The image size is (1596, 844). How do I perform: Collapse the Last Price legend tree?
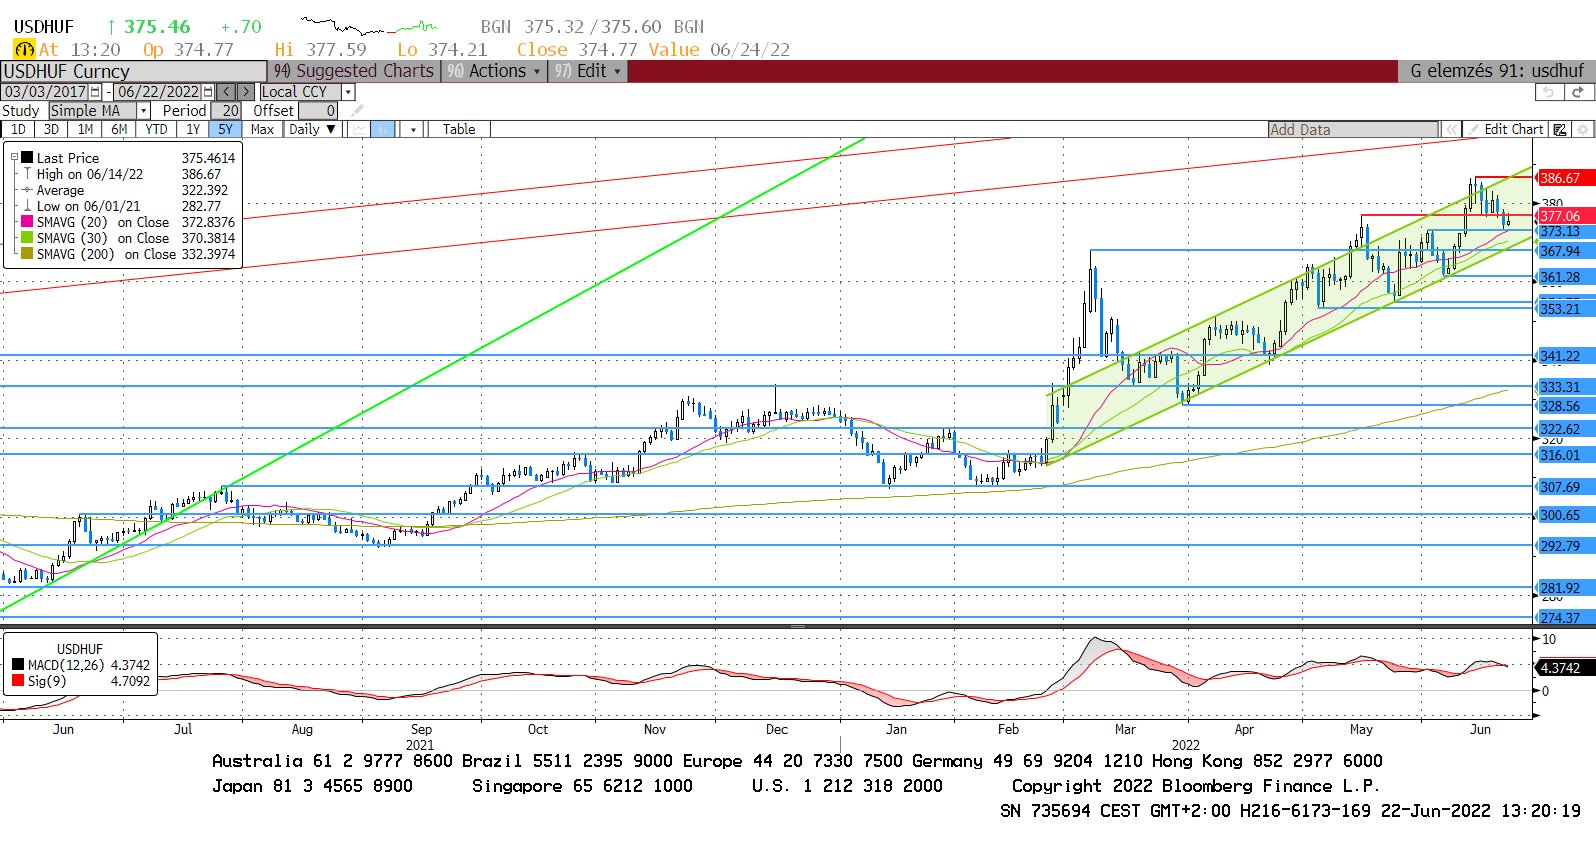14,158
